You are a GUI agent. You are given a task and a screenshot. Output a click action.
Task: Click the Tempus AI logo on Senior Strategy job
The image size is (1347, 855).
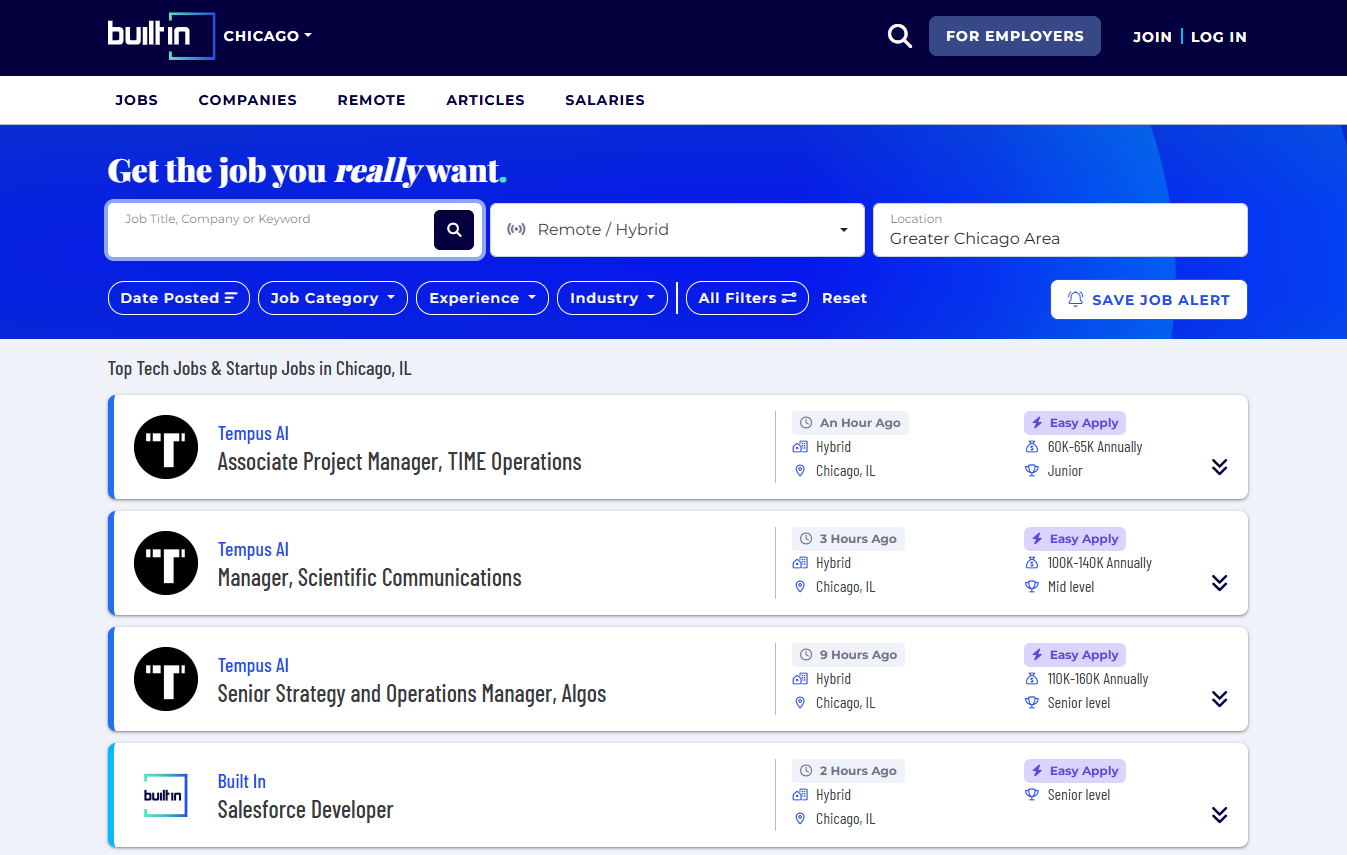point(166,679)
